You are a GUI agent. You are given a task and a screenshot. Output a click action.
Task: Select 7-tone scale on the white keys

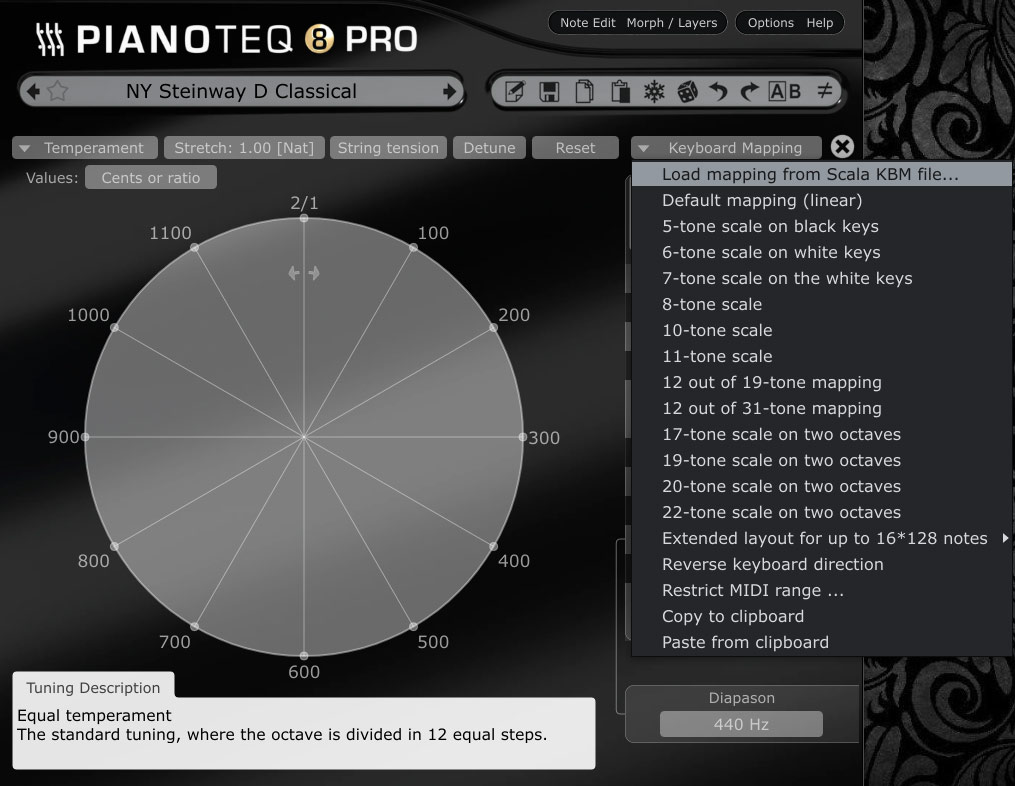tap(821, 278)
